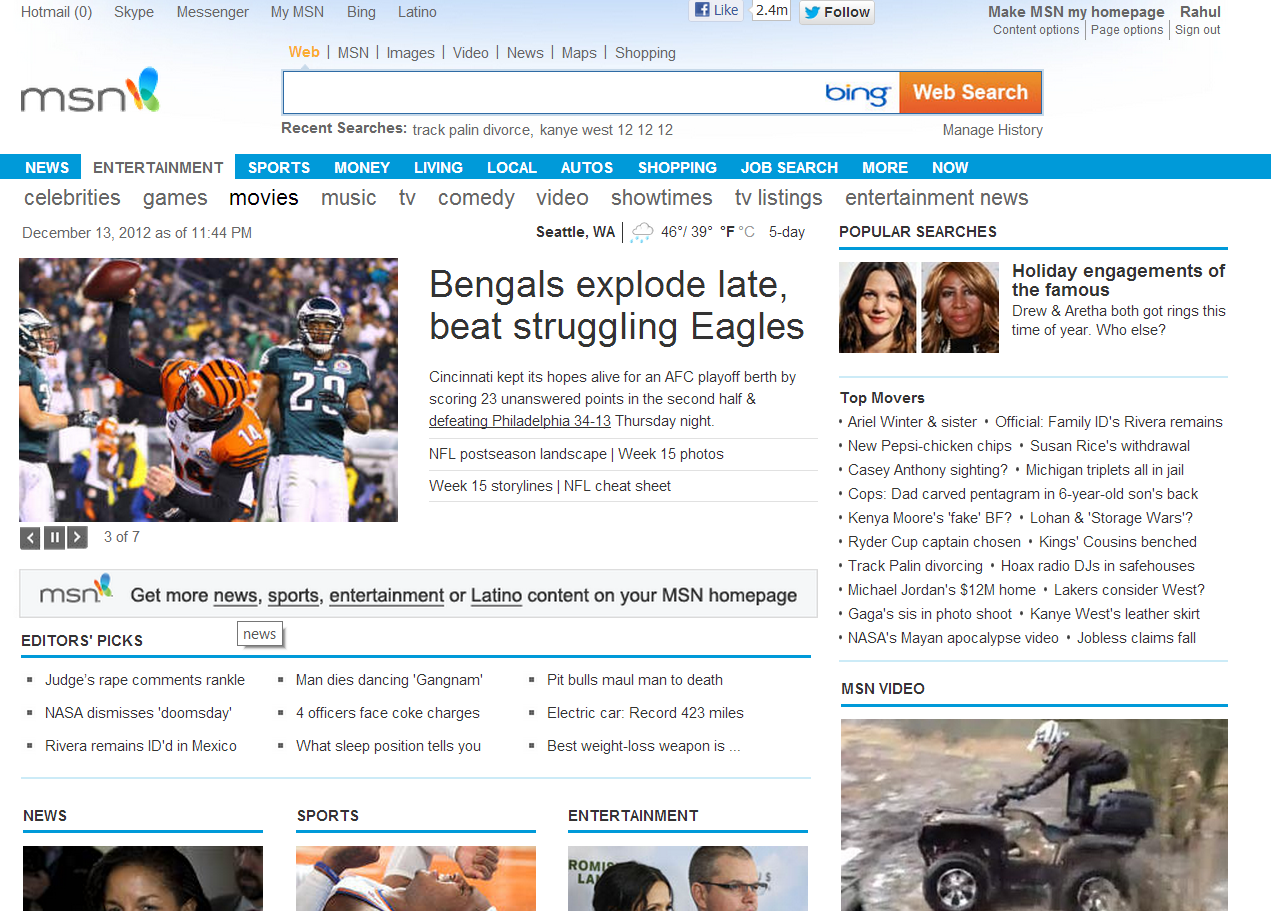
Task: Go to previous slideshow story
Action: point(31,538)
